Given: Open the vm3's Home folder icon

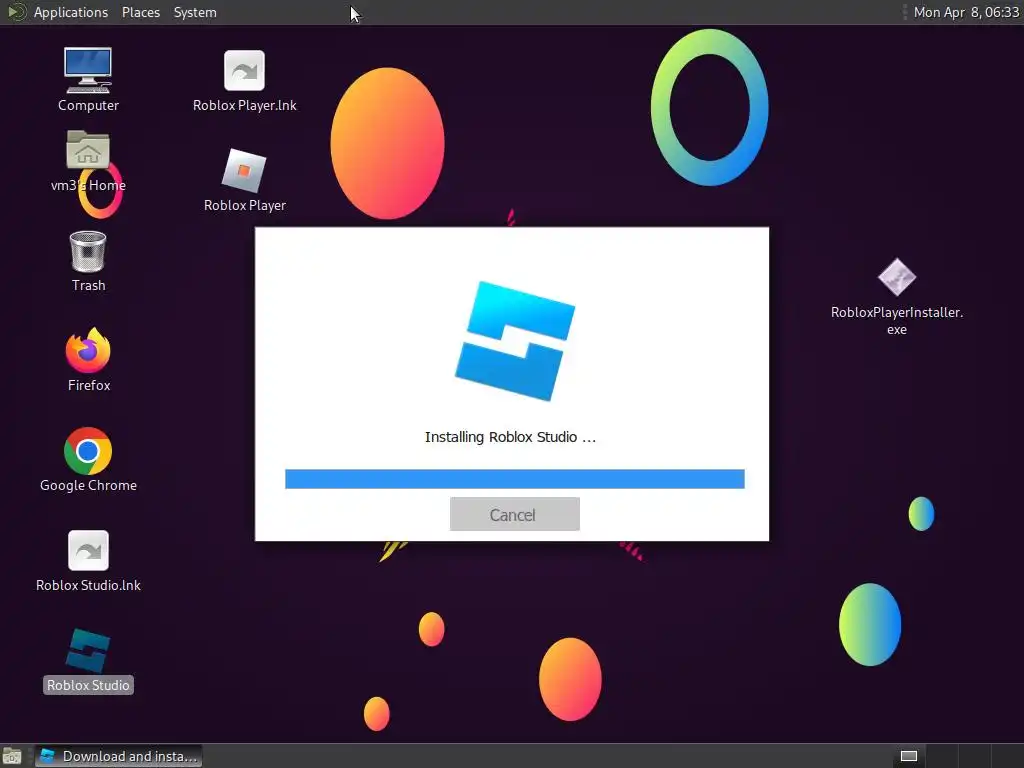Looking at the screenshot, I should pyautogui.click(x=88, y=150).
